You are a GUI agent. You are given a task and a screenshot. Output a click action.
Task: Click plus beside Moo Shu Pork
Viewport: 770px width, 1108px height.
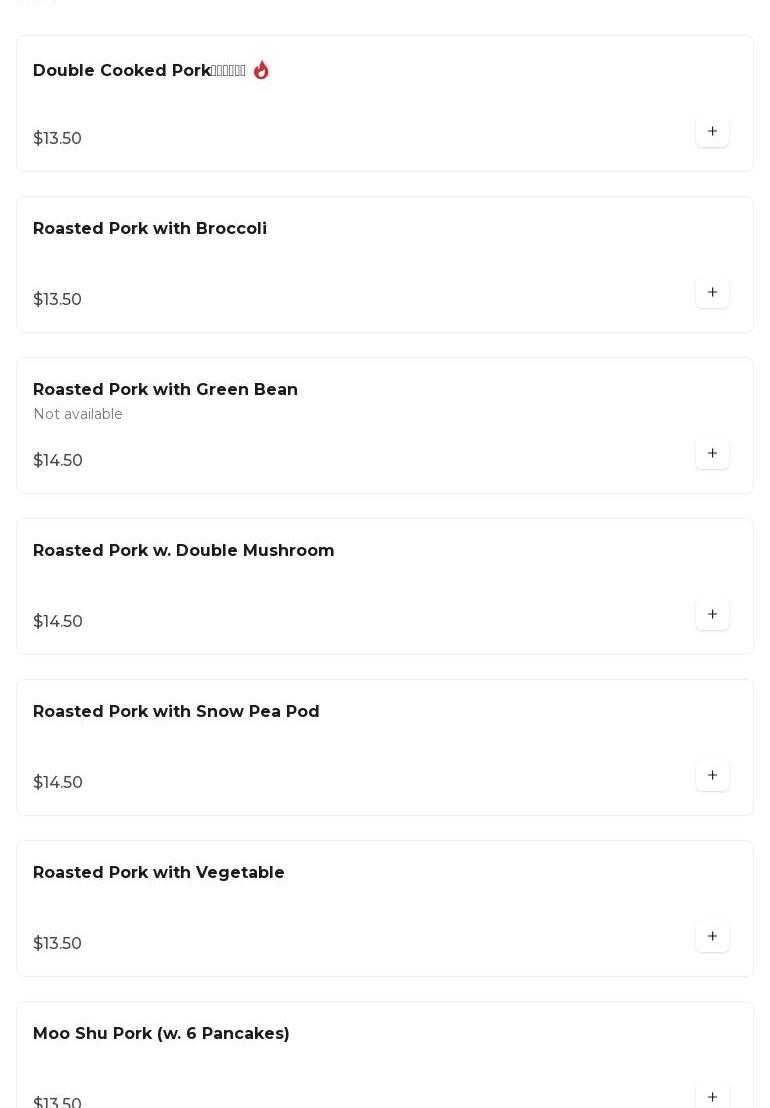click(x=712, y=1097)
